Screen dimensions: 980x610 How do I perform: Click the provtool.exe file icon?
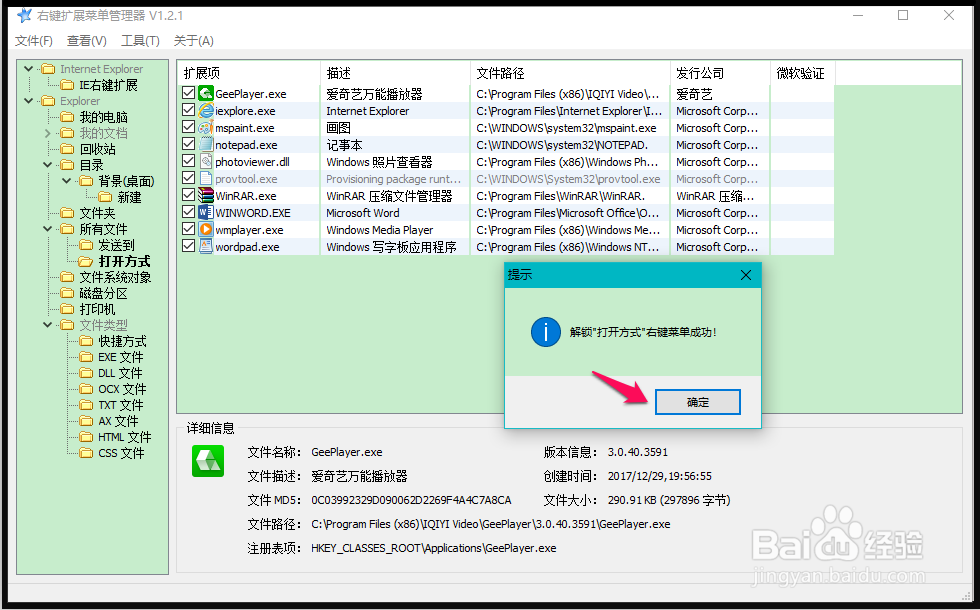[x=206, y=179]
